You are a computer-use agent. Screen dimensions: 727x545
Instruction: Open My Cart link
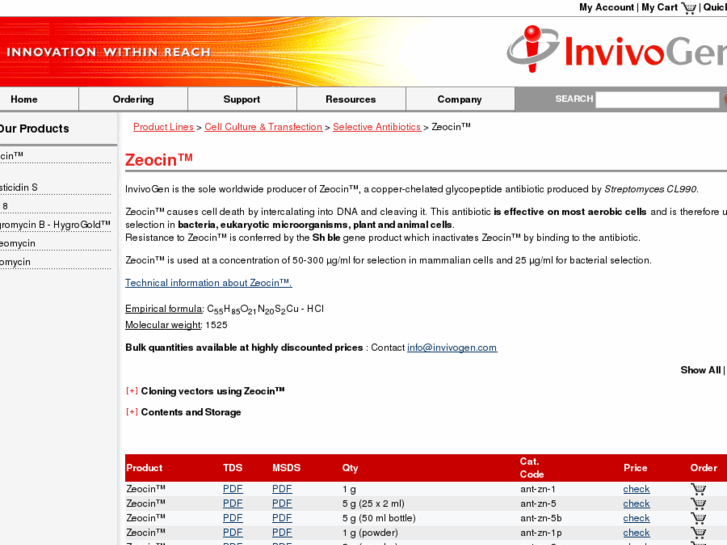659,7
